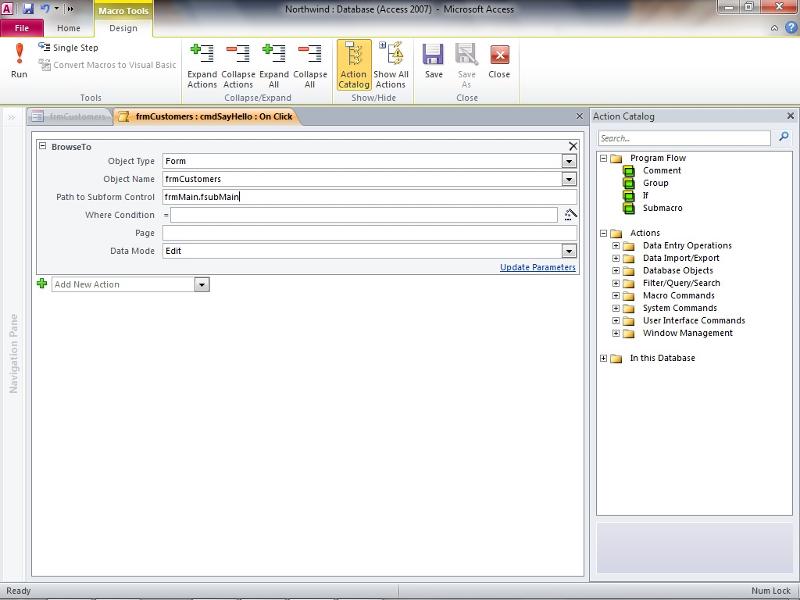This screenshot has width=800, height=600.
Task: Open the Undo history dropdown arrow
Action: (x=56, y=9)
